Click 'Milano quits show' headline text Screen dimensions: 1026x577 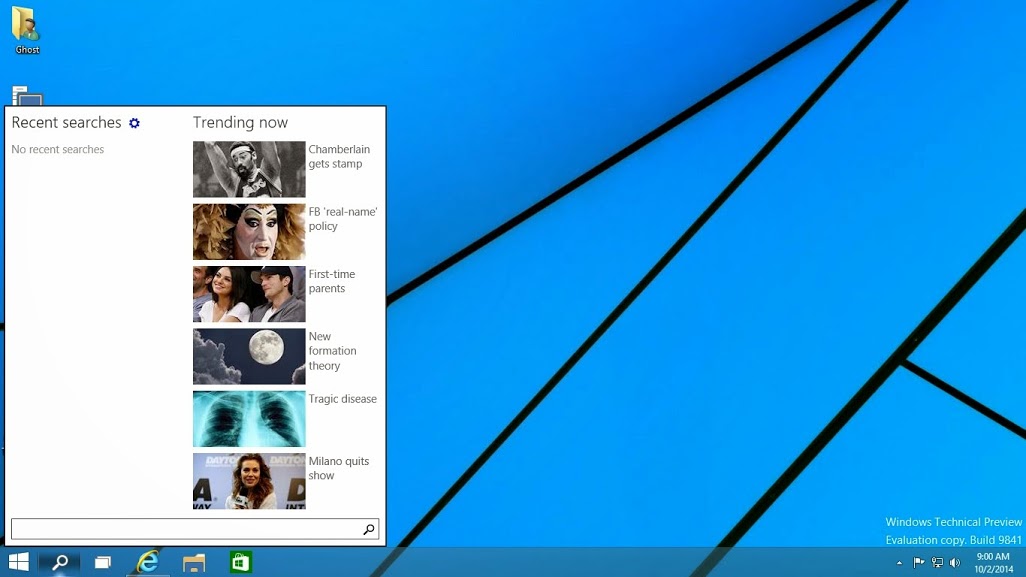point(338,468)
